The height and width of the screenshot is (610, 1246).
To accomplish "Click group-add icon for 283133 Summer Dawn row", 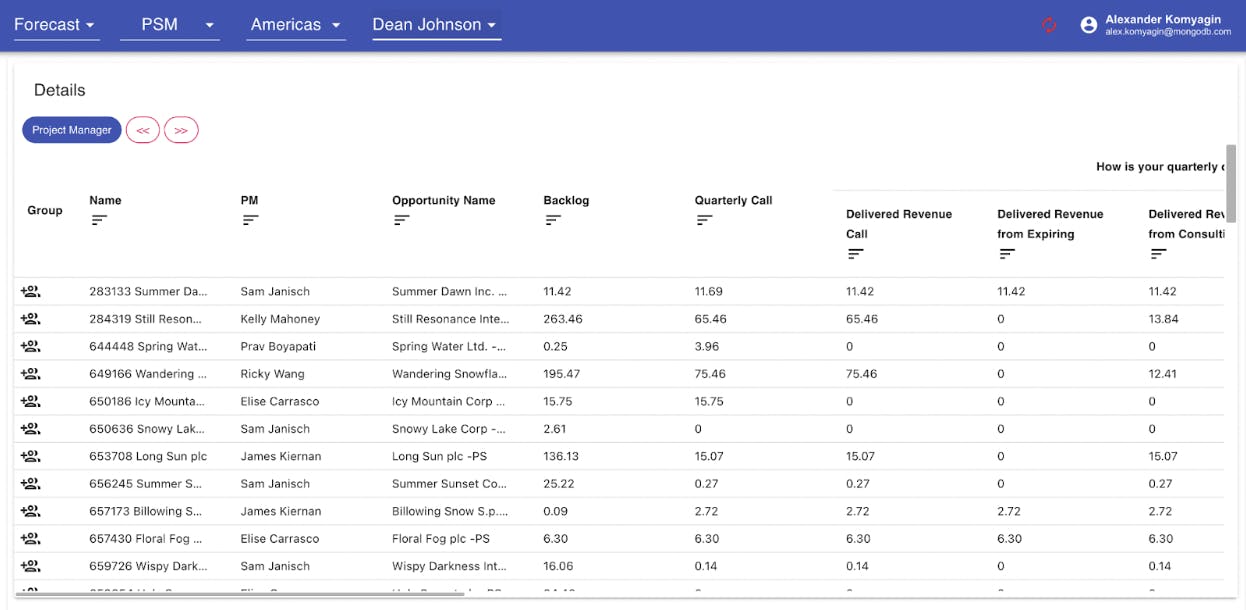I will 30,292.
